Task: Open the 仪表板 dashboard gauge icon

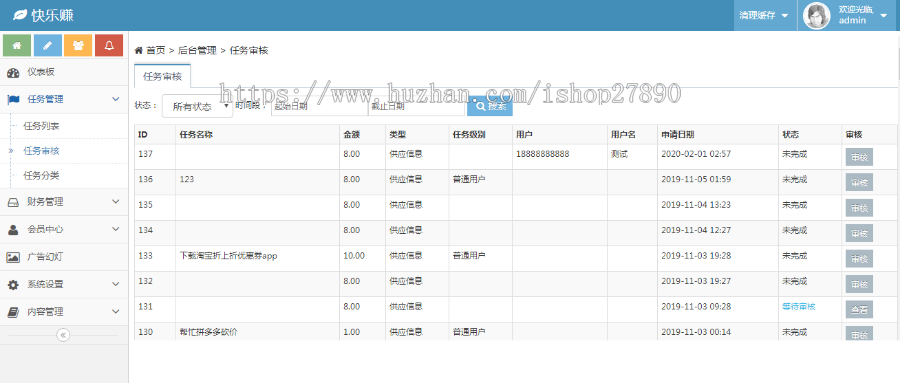Action: click(13, 72)
